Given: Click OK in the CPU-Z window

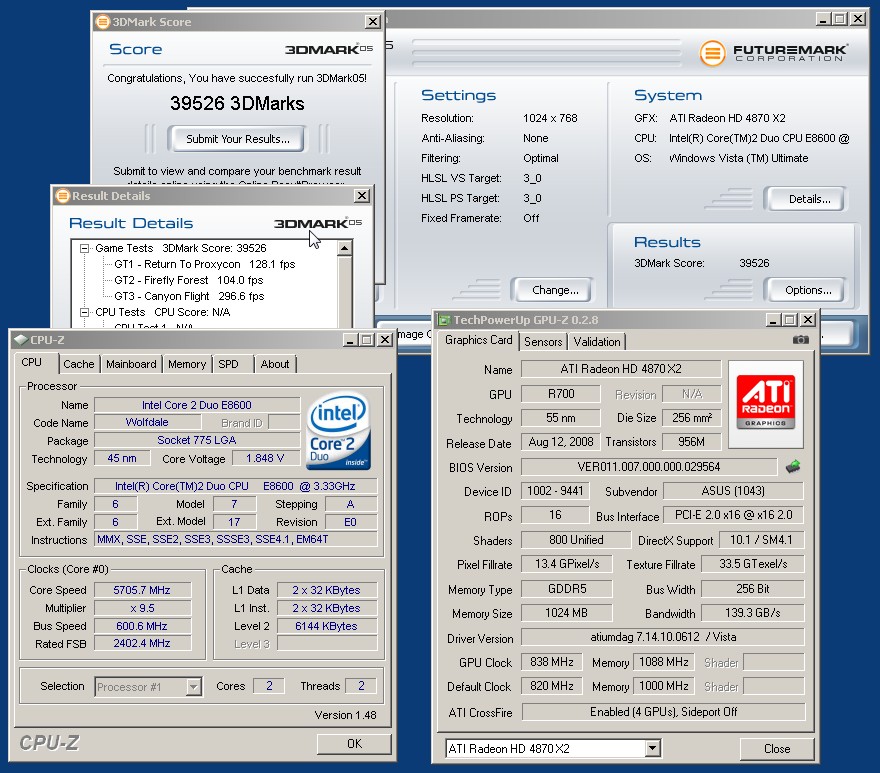Looking at the screenshot, I should click(x=354, y=743).
